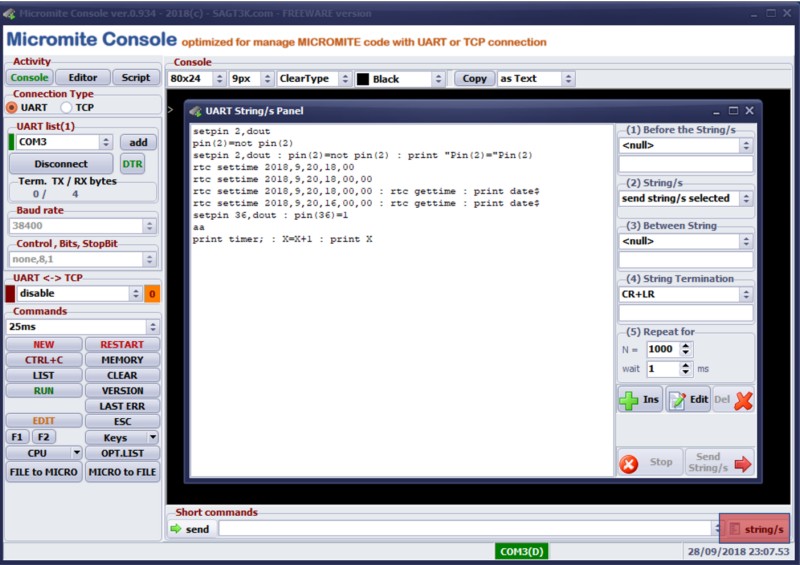Switch to the Editor tab
This screenshot has height=565, width=800.
83,77
